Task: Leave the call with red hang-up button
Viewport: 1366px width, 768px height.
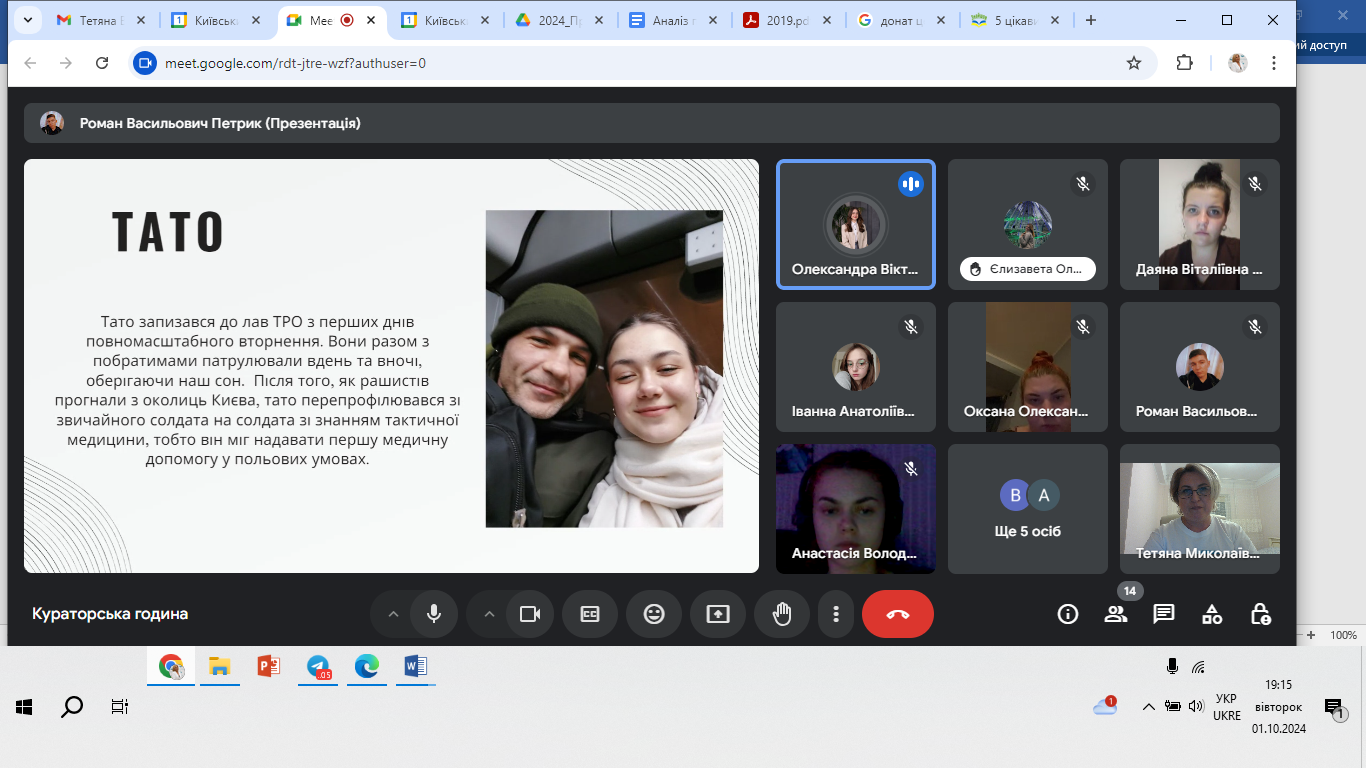Action: point(897,614)
